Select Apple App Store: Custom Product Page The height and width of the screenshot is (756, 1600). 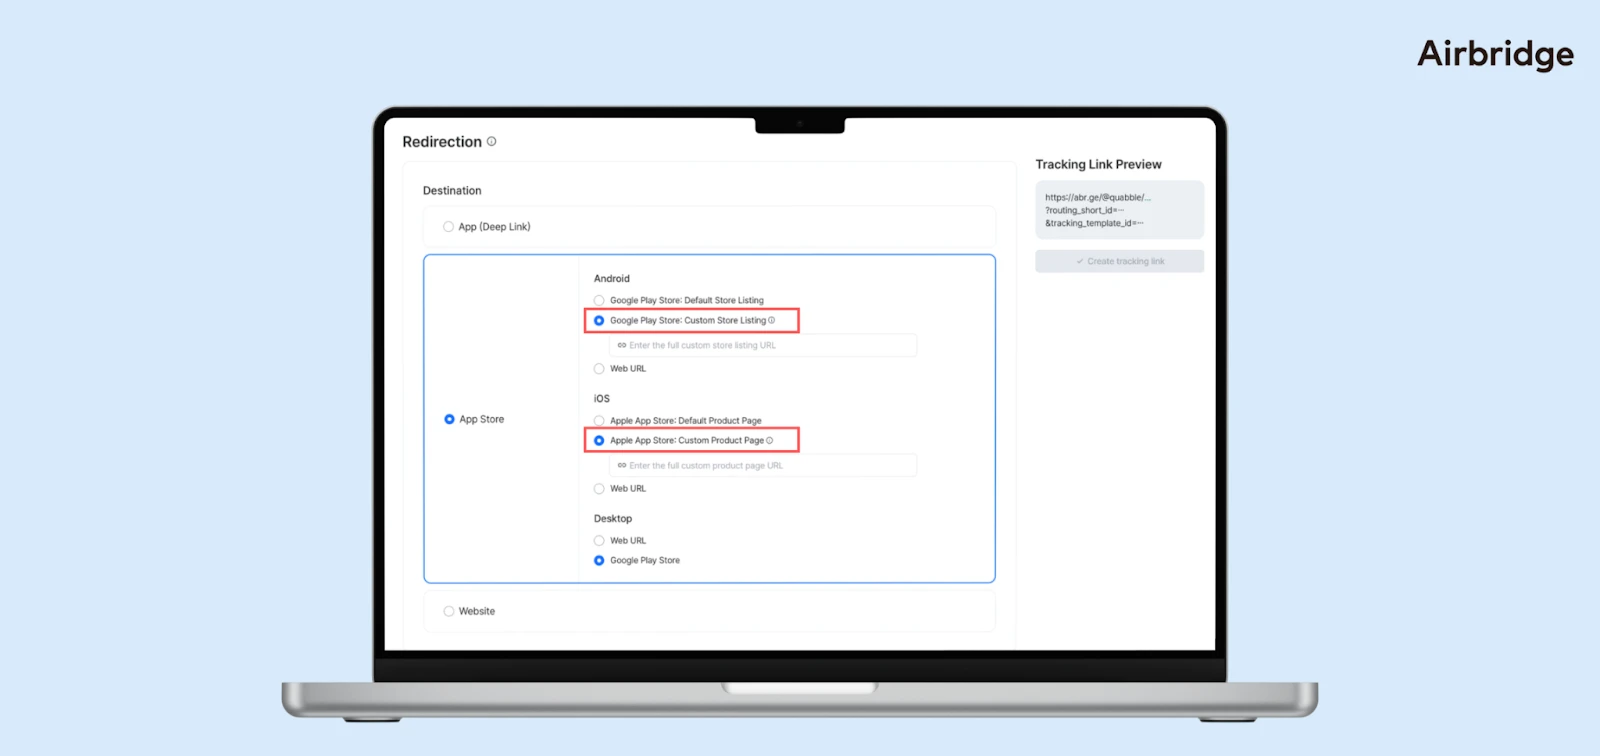coord(599,441)
